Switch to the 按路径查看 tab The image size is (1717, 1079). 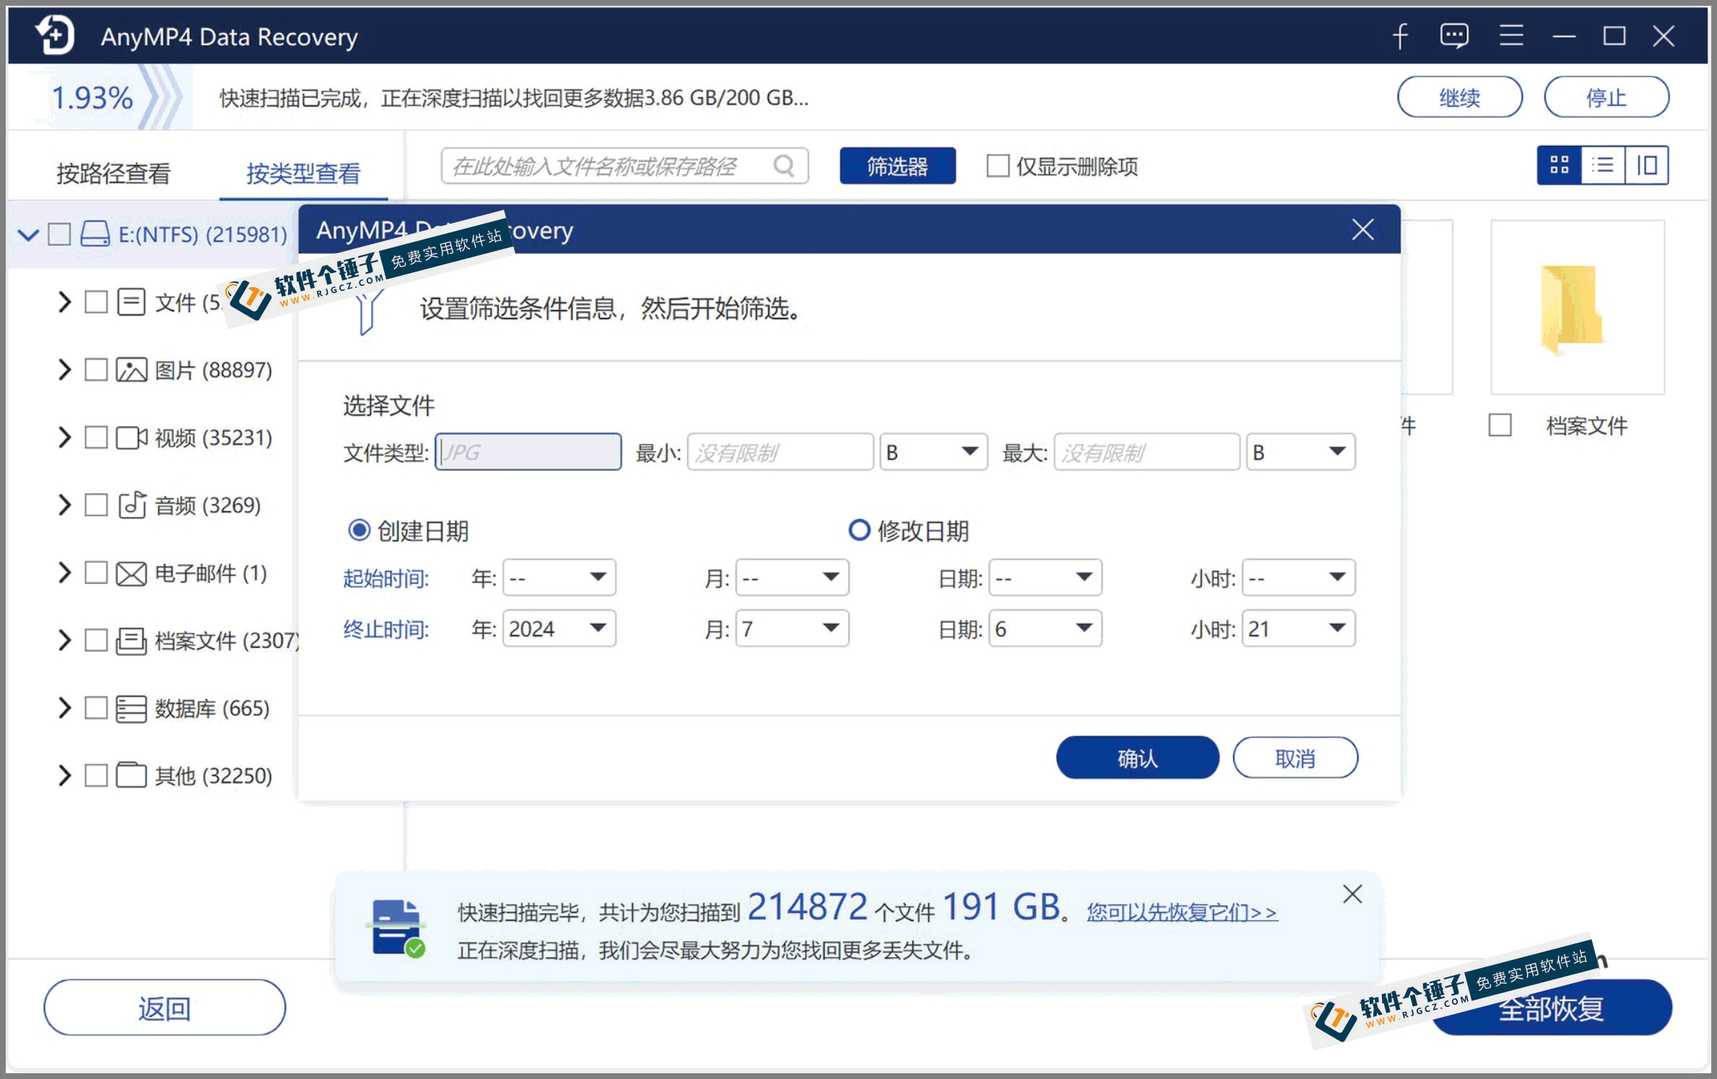pyautogui.click(x=112, y=172)
